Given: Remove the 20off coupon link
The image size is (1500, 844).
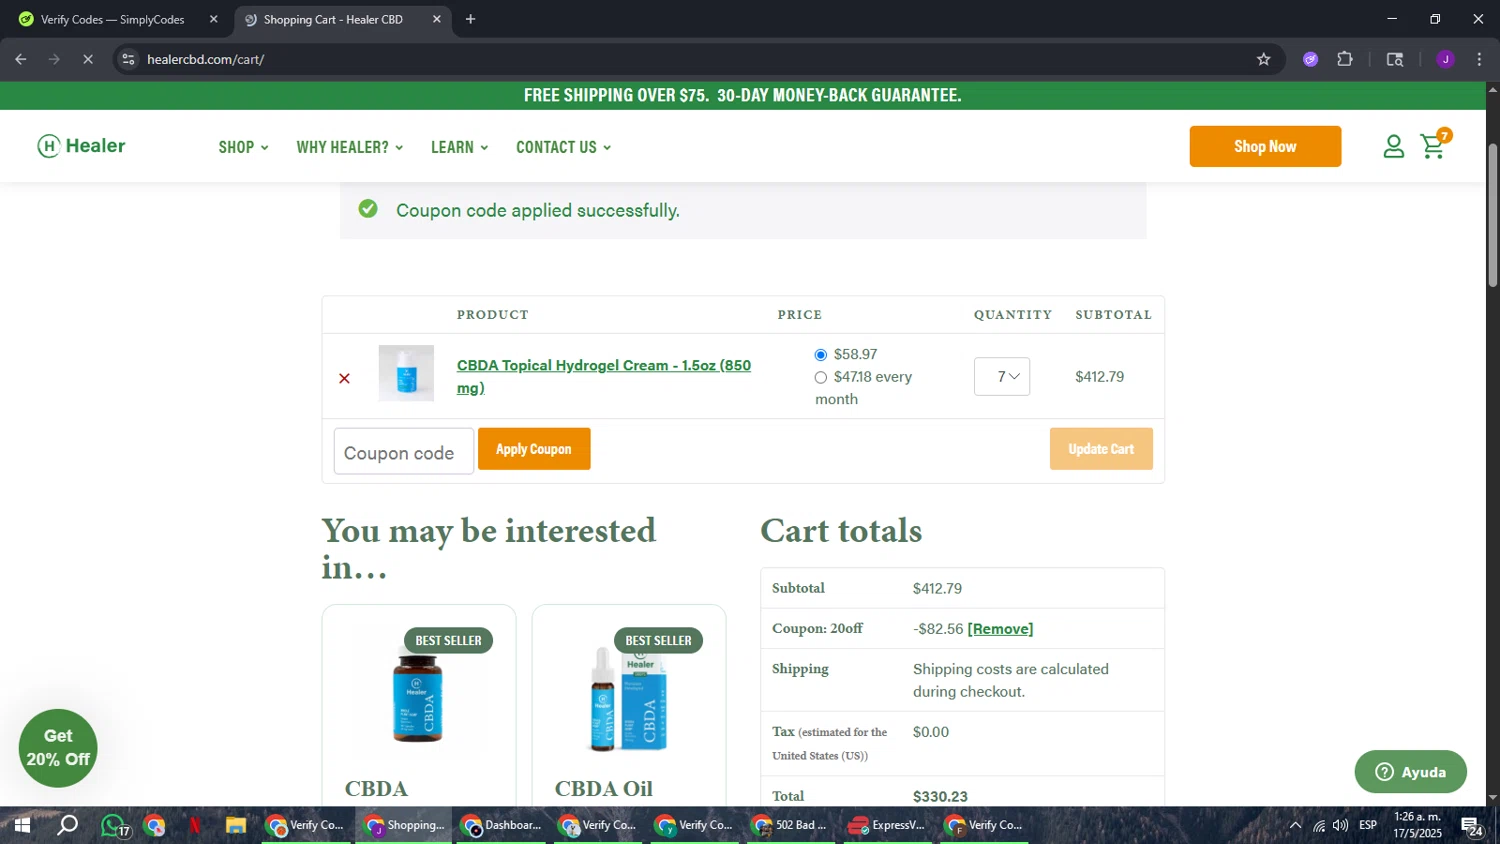Looking at the screenshot, I should coord(1000,629).
